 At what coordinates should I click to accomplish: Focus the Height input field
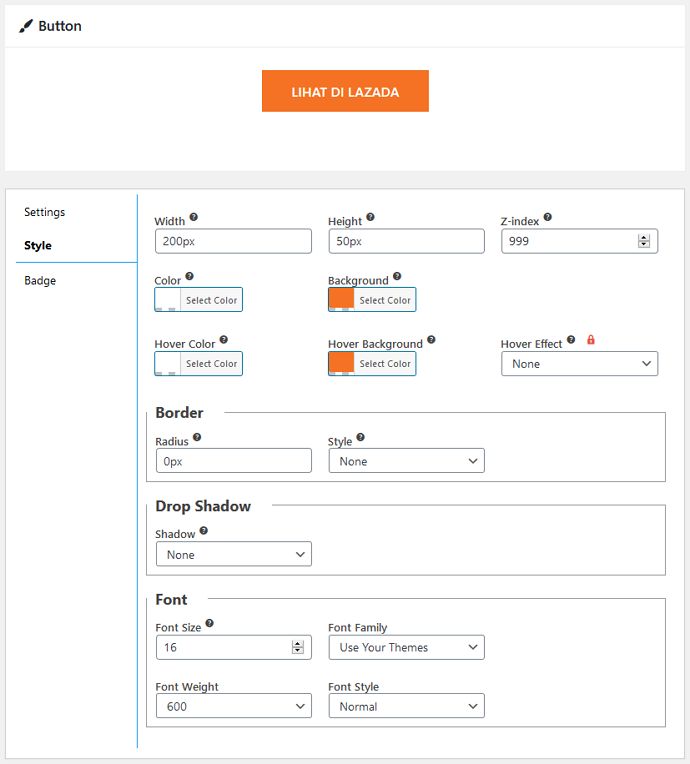click(406, 241)
